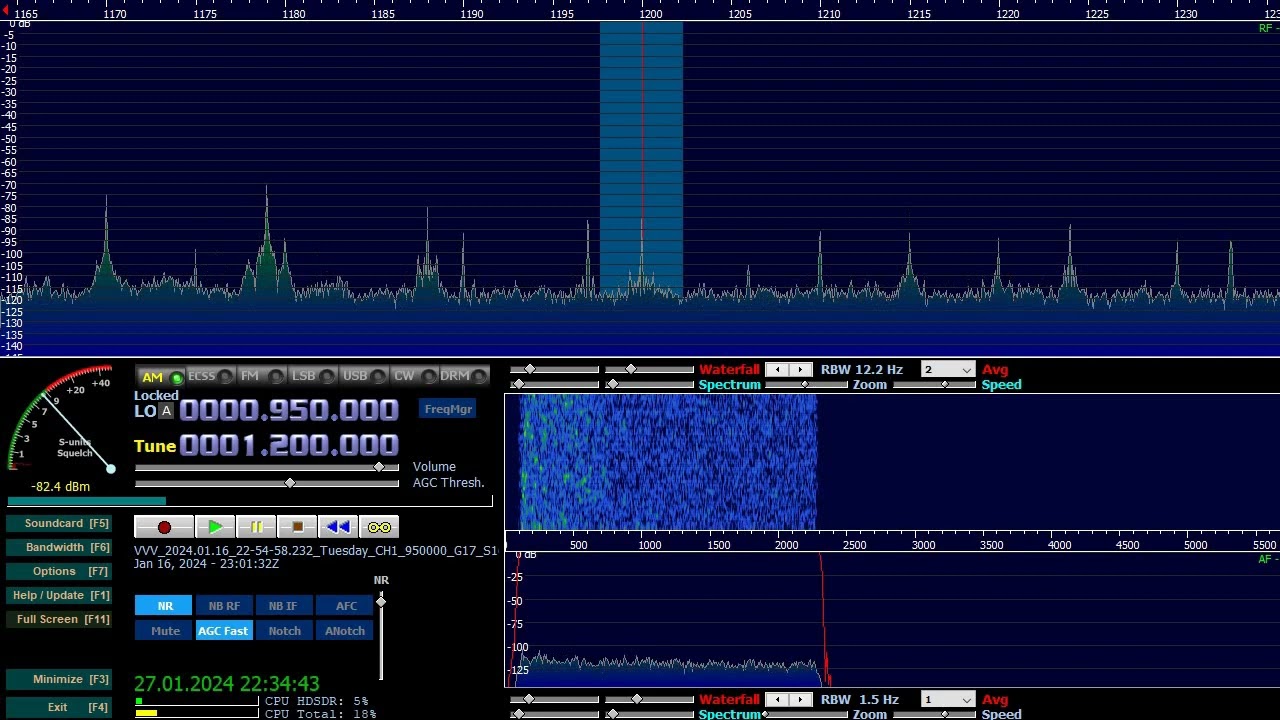Click the RBW left arrow in the AF panel

click(x=777, y=700)
